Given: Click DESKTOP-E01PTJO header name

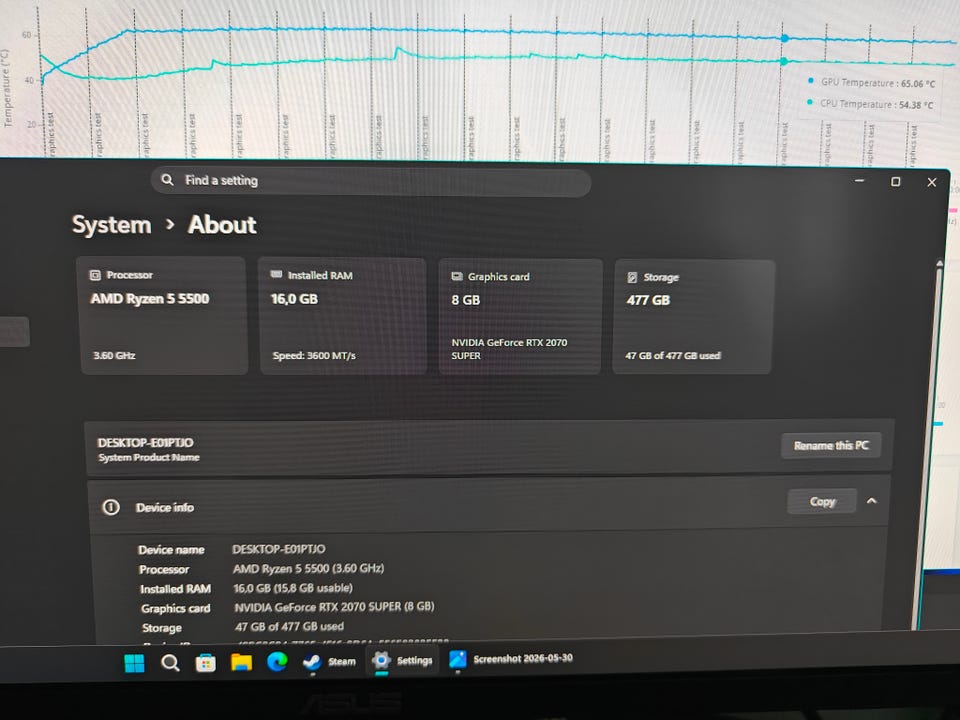Looking at the screenshot, I should pos(146,442).
